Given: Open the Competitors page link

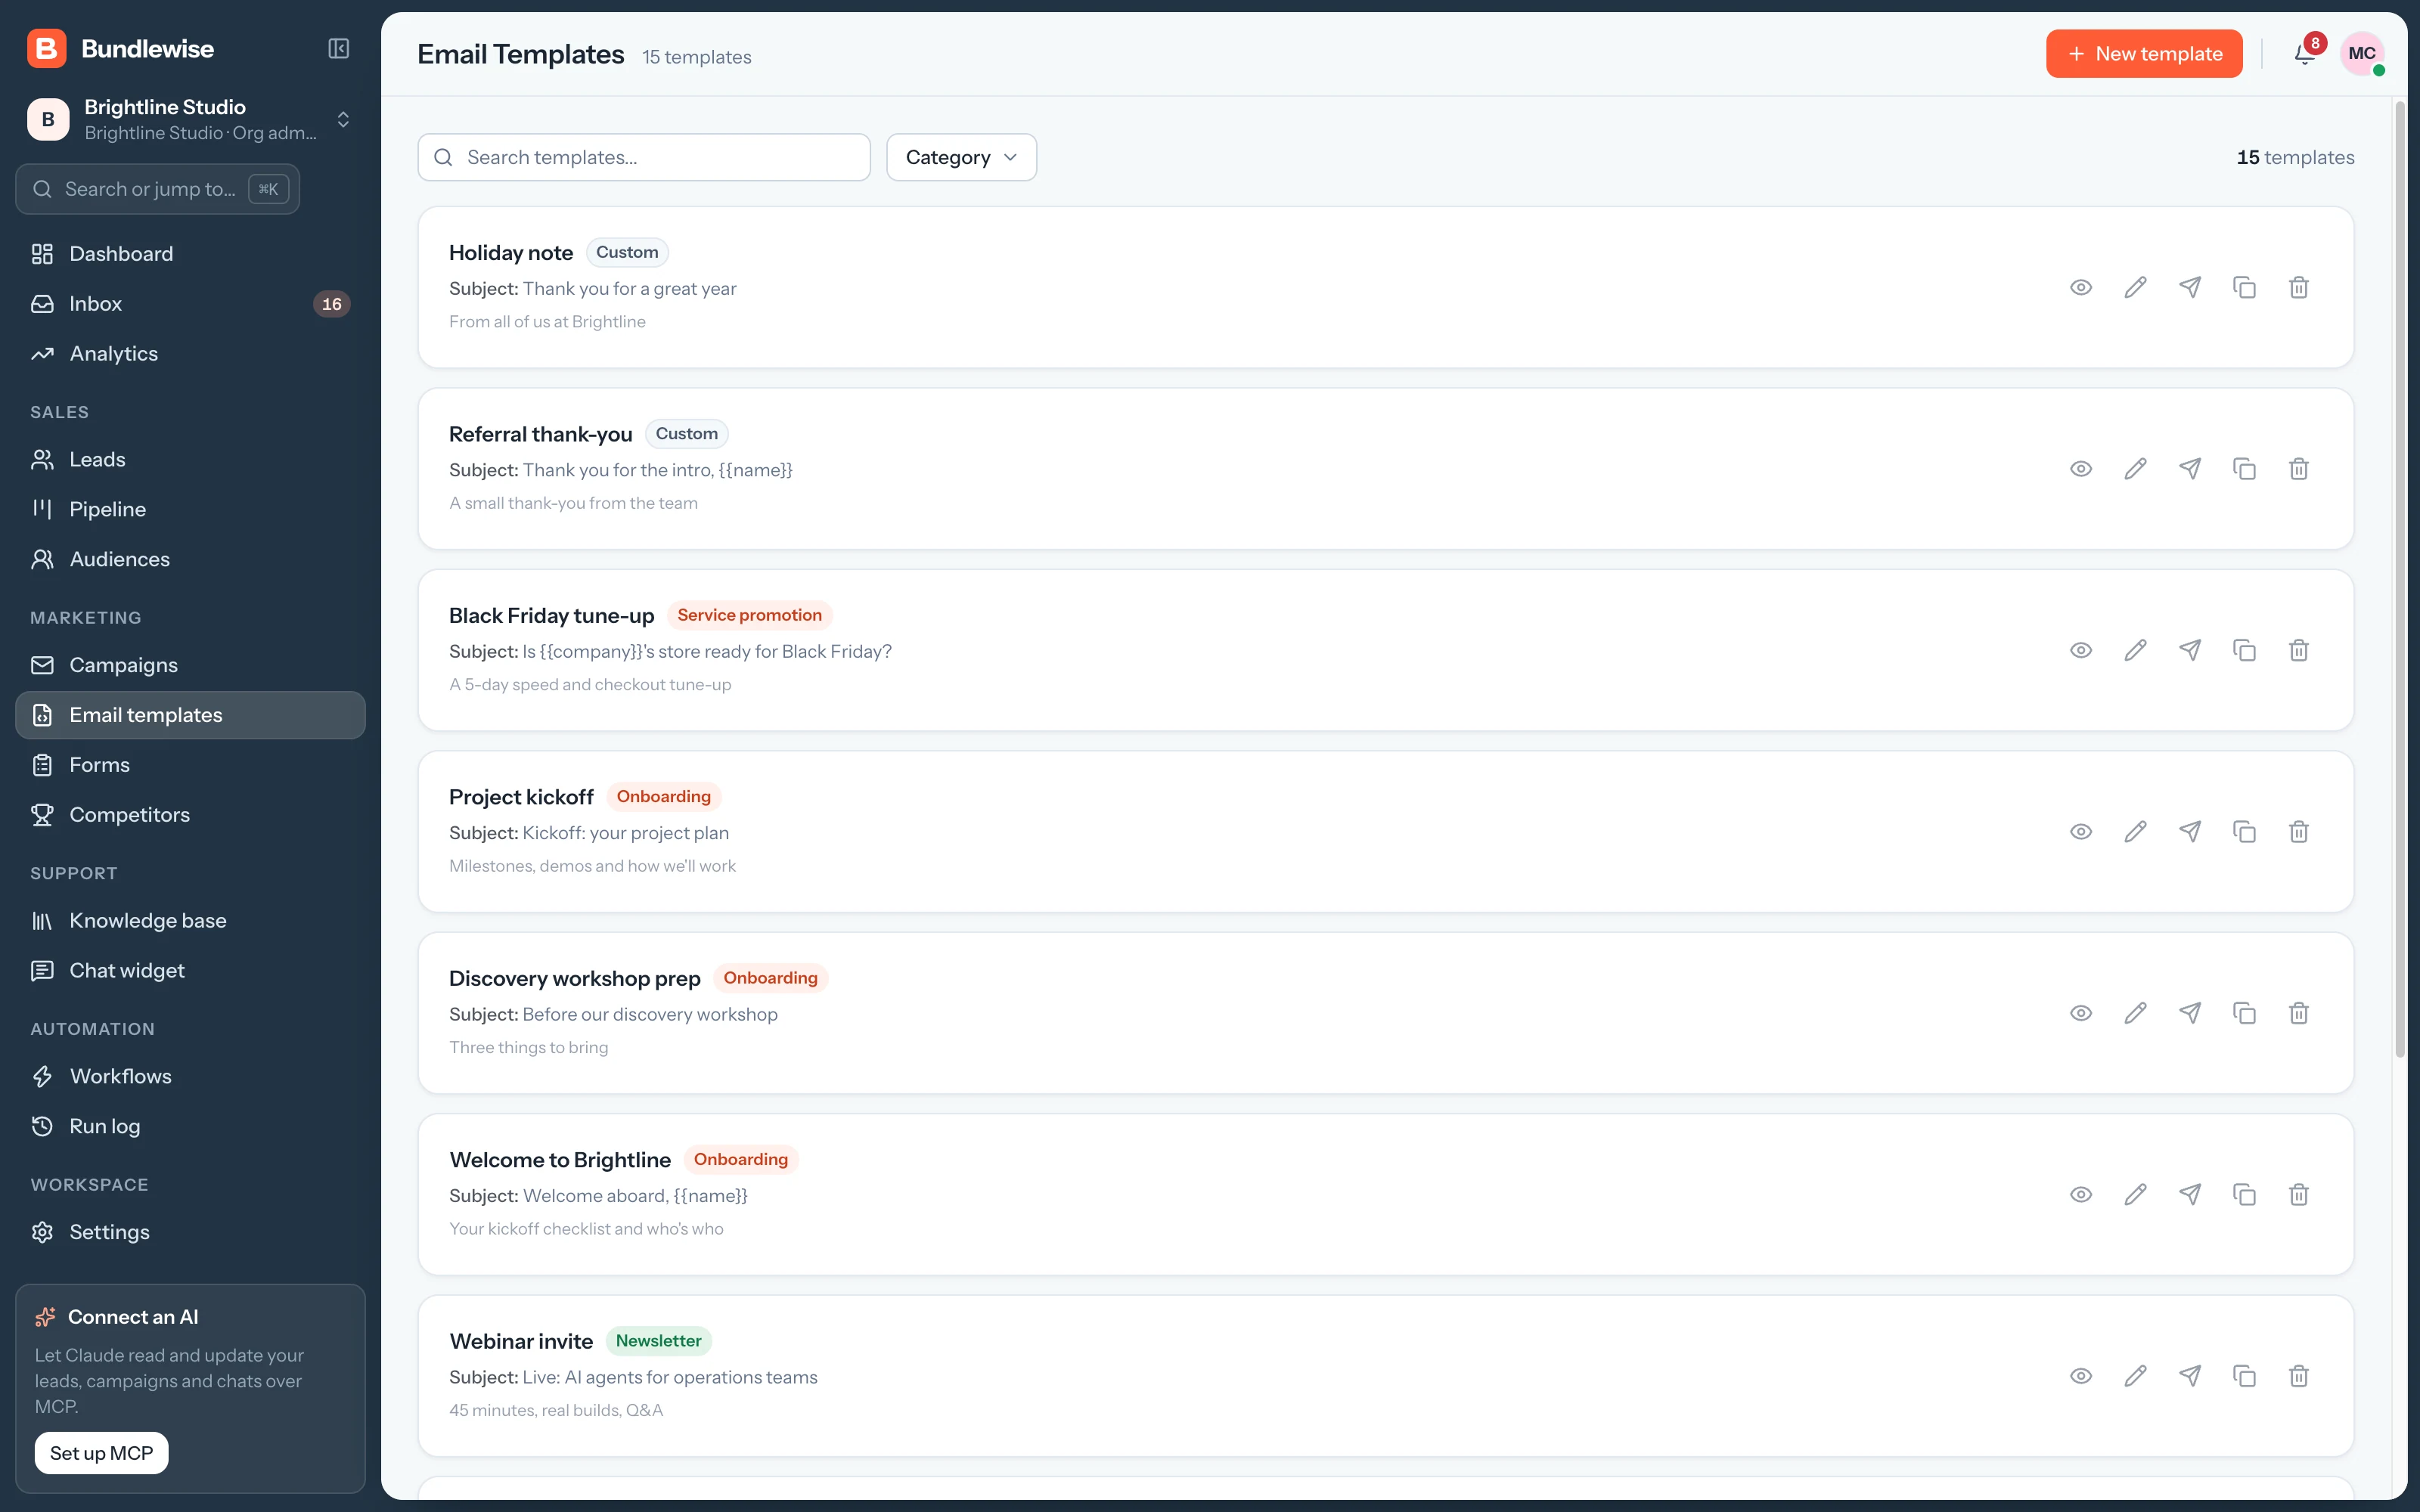Looking at the screenshot, I should [x=190, y=815].
